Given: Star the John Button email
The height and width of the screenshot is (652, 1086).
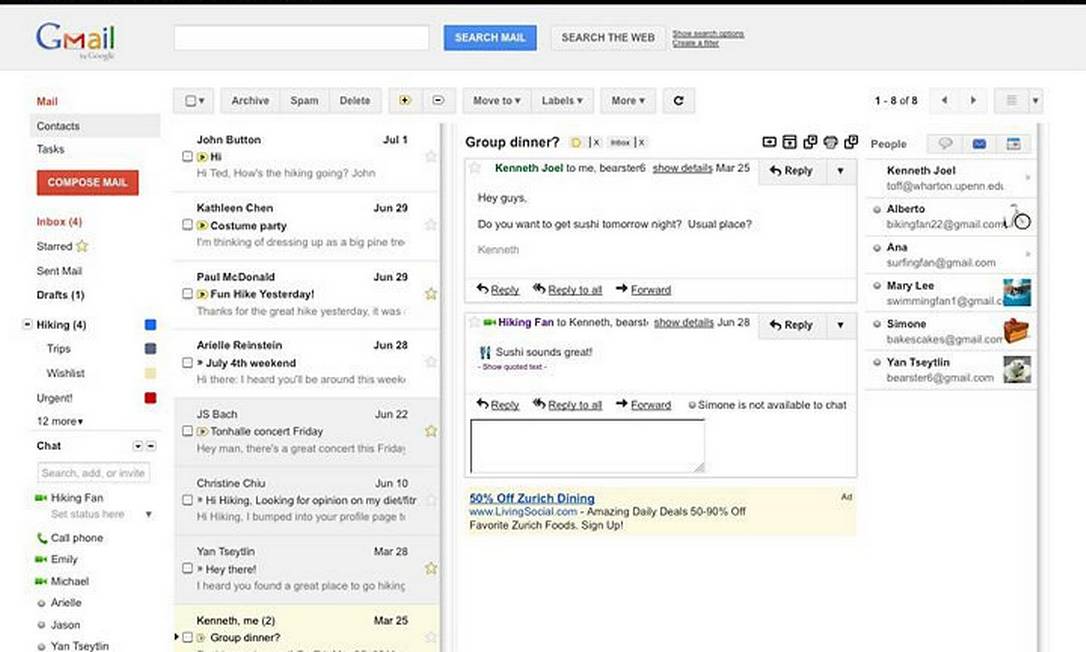Looking at the screenshot, I should coord(431,156).
